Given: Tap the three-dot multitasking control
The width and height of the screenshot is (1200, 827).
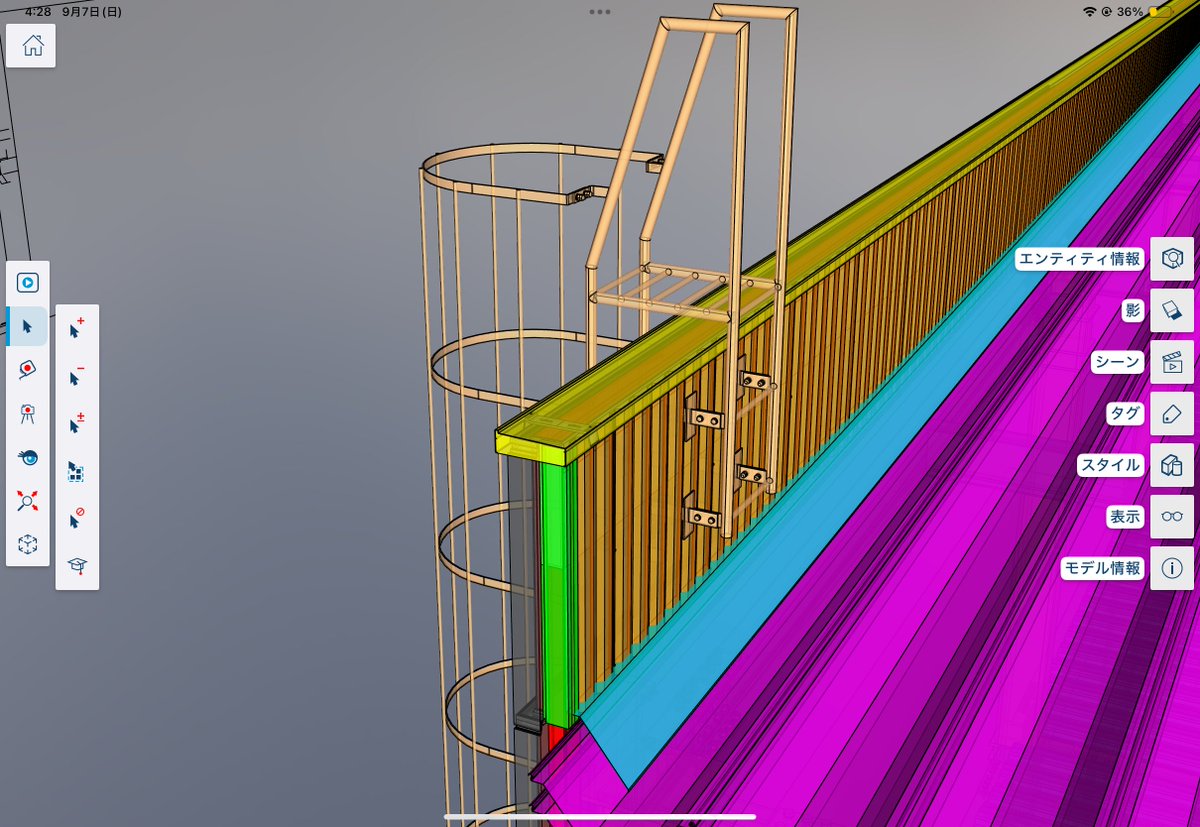Looking at the screenshot, I should click(600, 12).
